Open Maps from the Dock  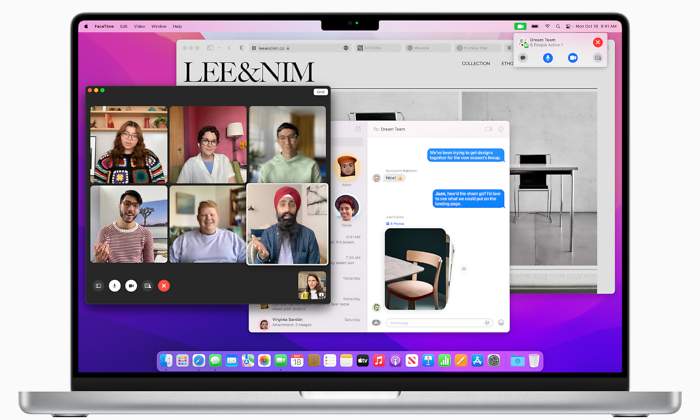[x=248, y=361]
